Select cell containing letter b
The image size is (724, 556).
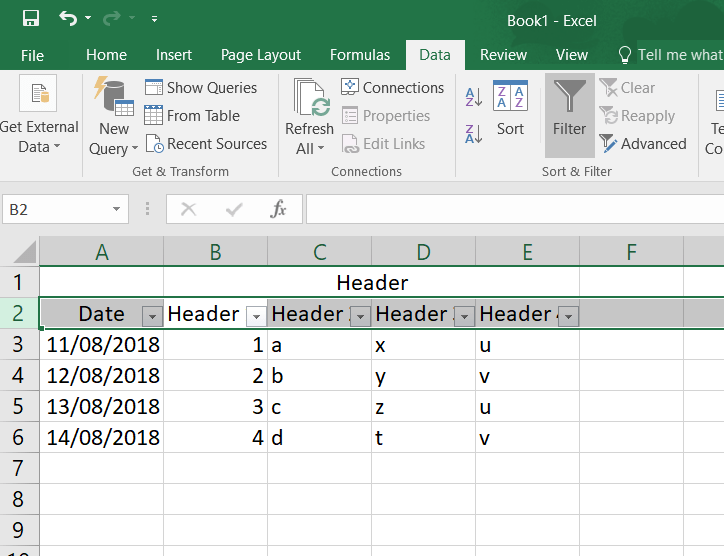[x=320, y=375]
